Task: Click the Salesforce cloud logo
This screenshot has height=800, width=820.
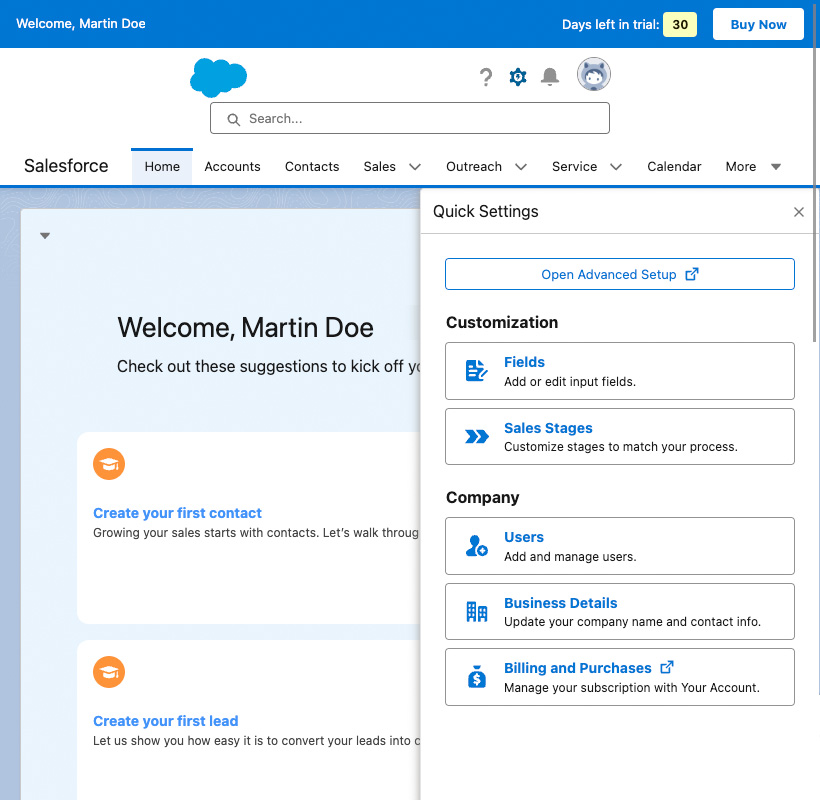Action: pos(218,77)
